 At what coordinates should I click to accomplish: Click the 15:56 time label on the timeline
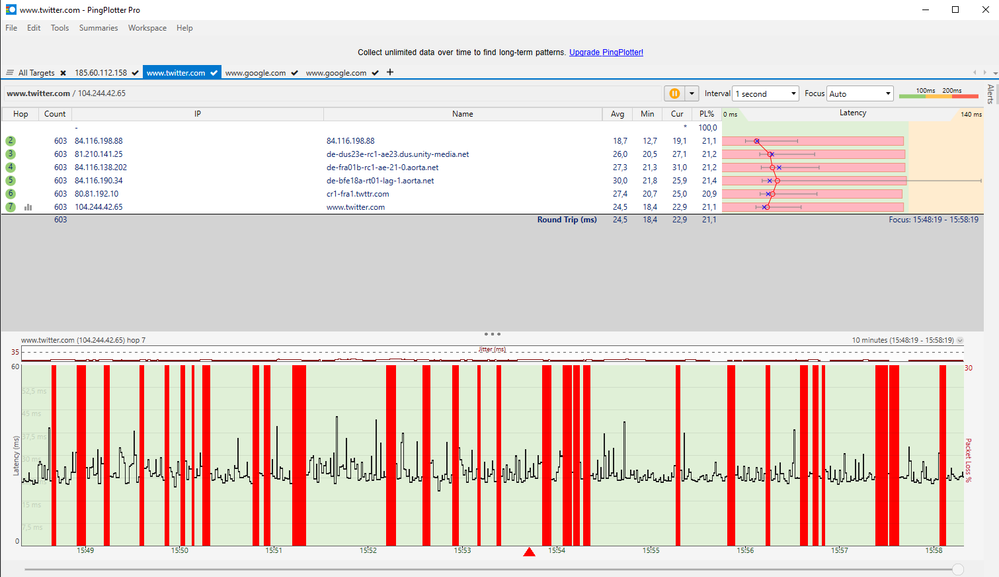tap(745, 550)
